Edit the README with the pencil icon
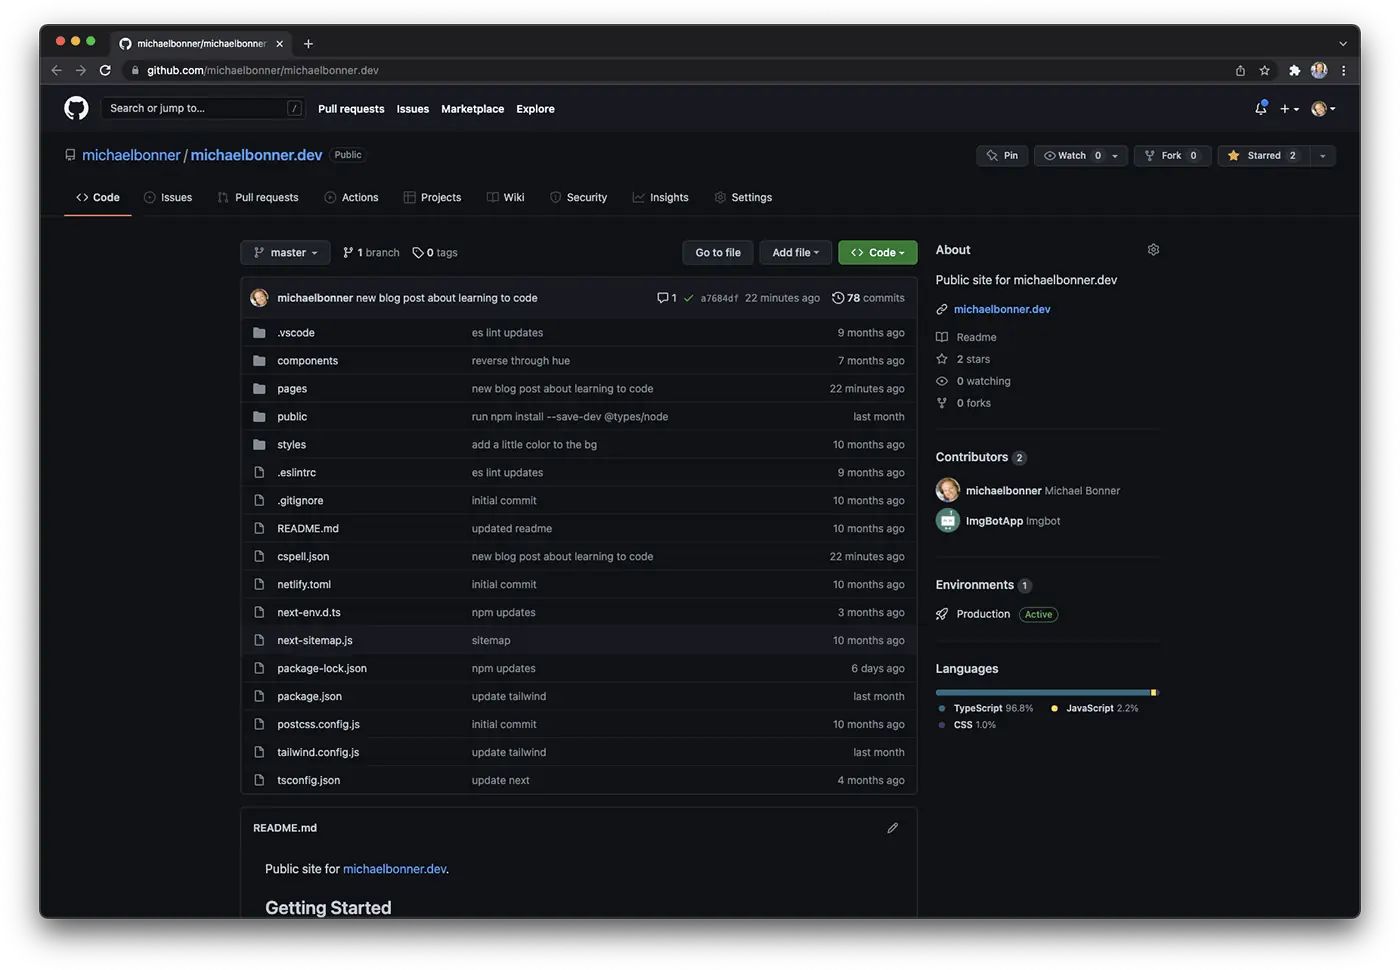This screenshot has height=970, width=1400. tap(892, 827)
